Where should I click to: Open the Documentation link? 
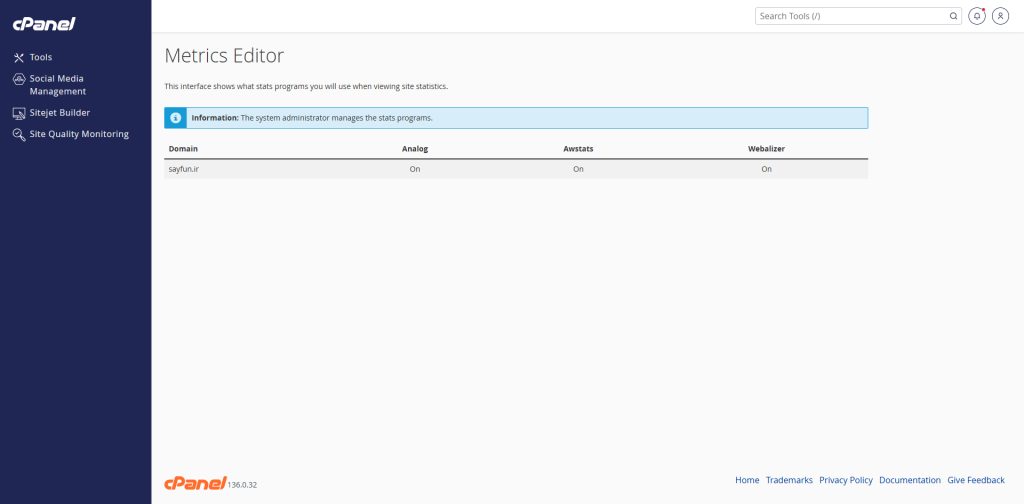910,480
